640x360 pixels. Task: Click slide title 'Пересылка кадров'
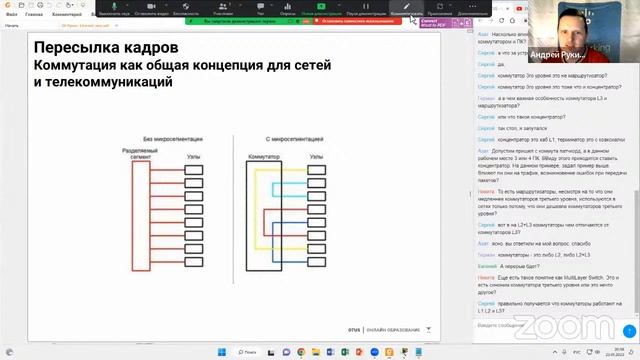coord(106,47)
